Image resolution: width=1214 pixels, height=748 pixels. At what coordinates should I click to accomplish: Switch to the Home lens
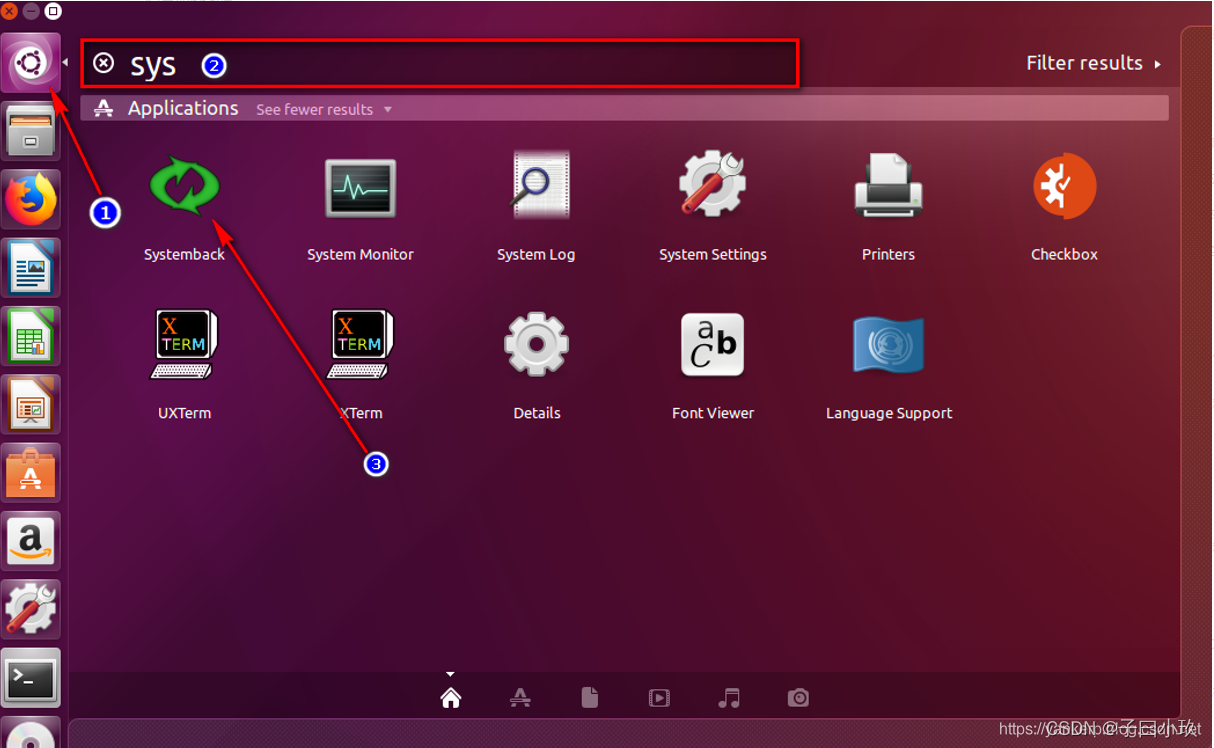[x=451, y=697]
